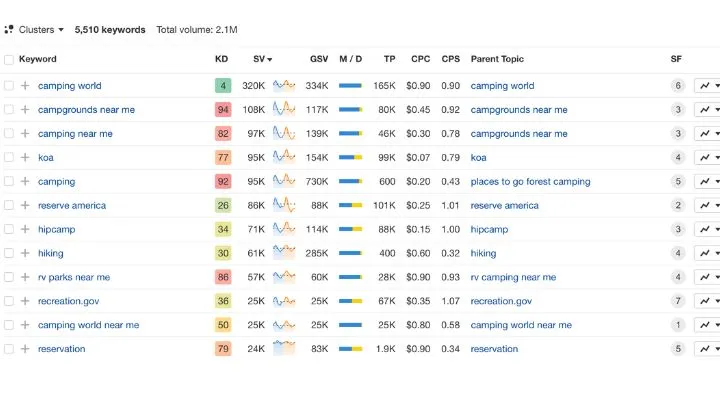Click the CPS column header
This screenshot has height=400, width=720.
click(x=450, y=59)
